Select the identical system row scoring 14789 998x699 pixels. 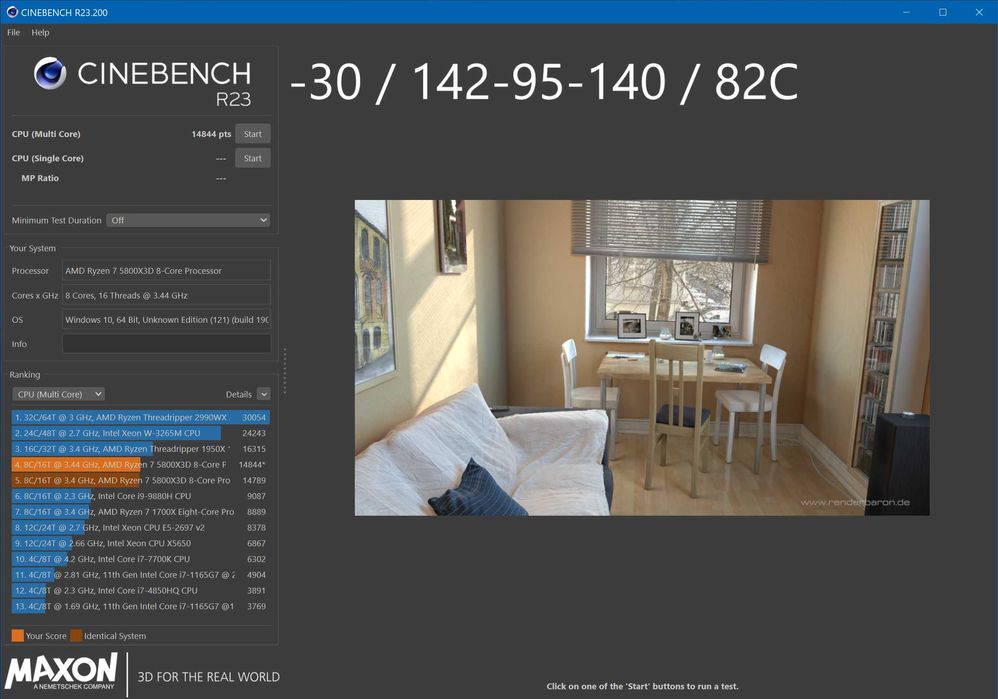(141, 481)
